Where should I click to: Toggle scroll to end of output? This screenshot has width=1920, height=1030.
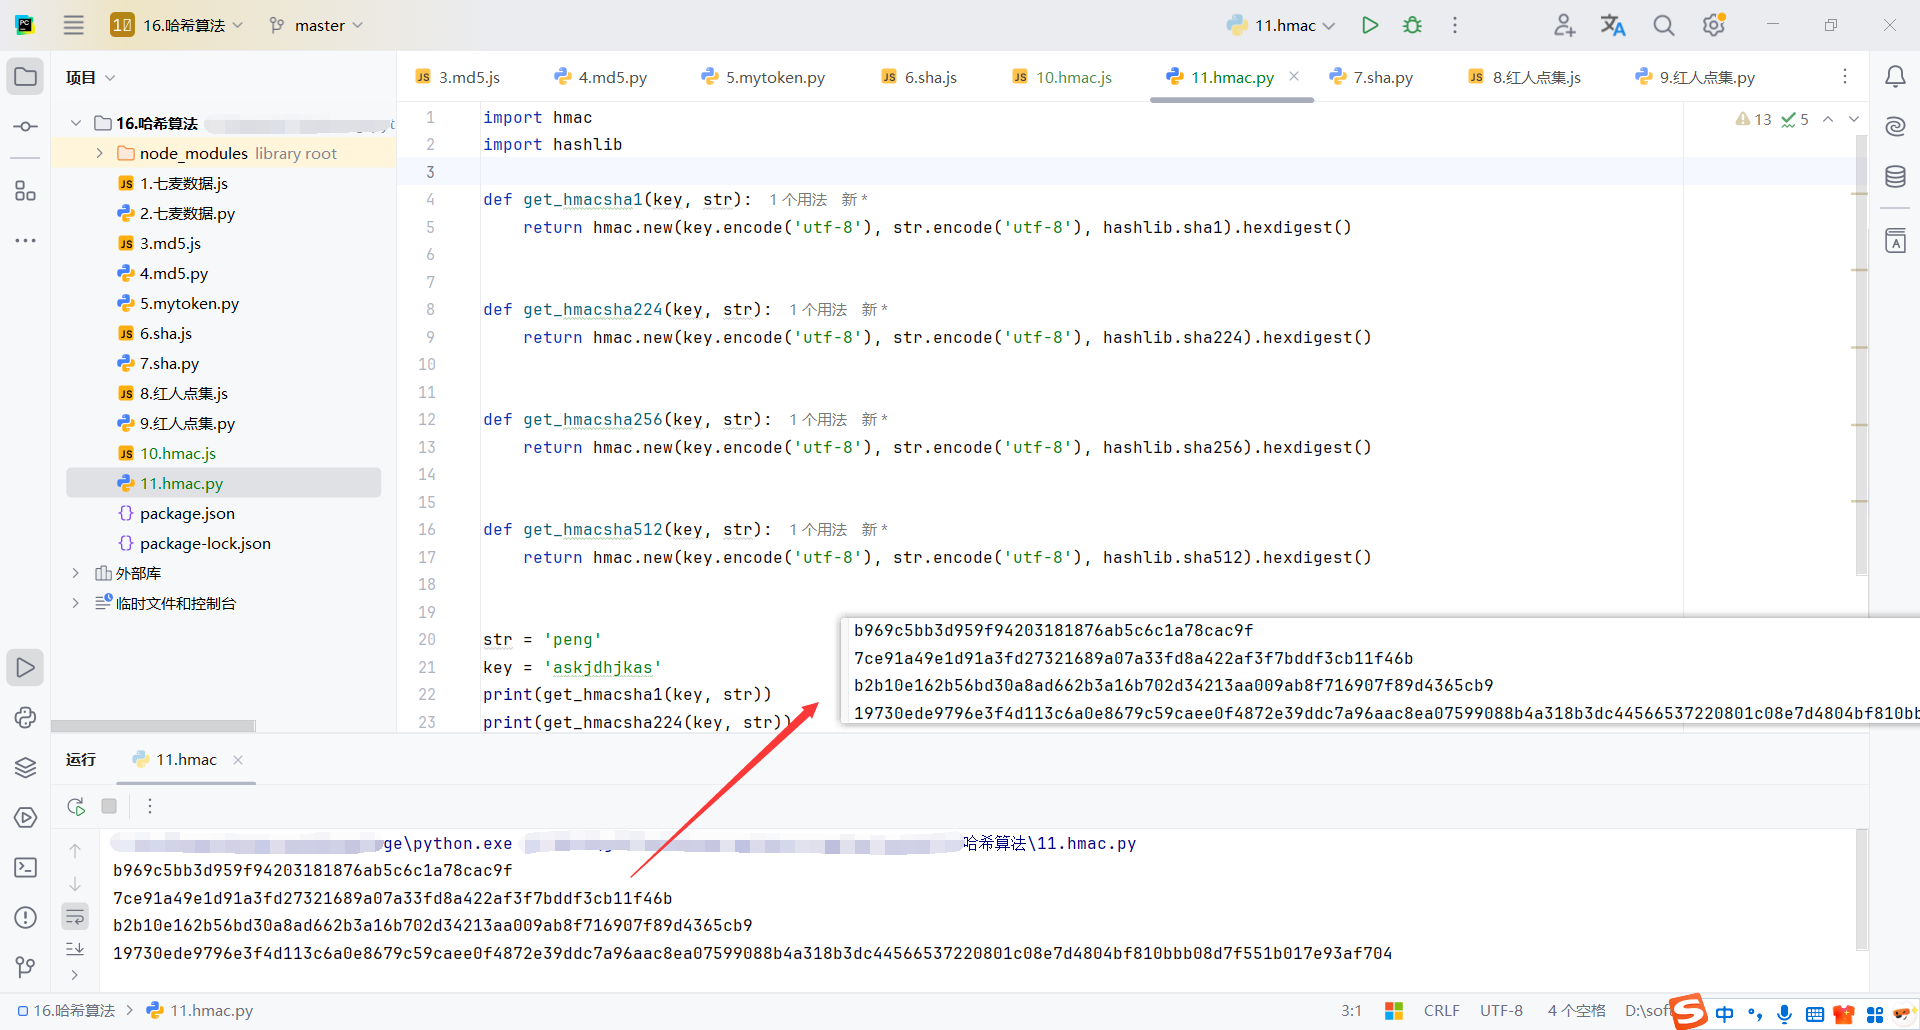click(x=75, y=948)
